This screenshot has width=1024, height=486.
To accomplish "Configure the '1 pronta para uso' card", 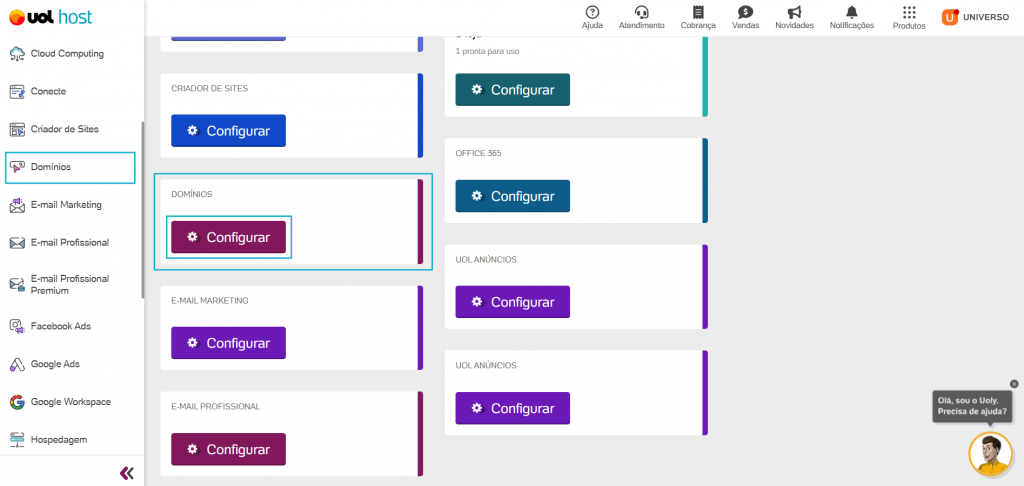I will pos(513,89).
